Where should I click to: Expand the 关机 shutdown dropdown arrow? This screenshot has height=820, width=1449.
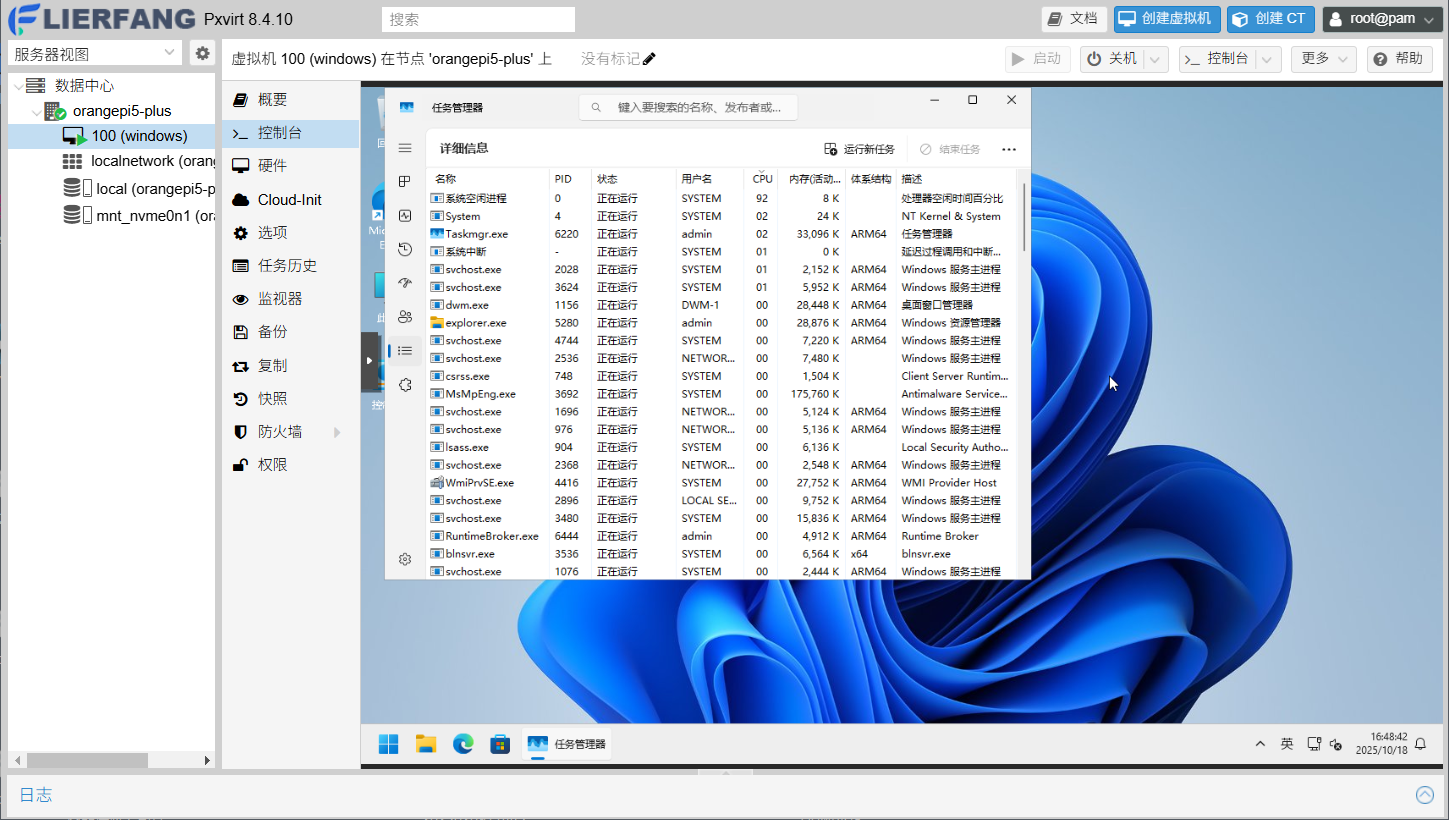coord(1156,59)
